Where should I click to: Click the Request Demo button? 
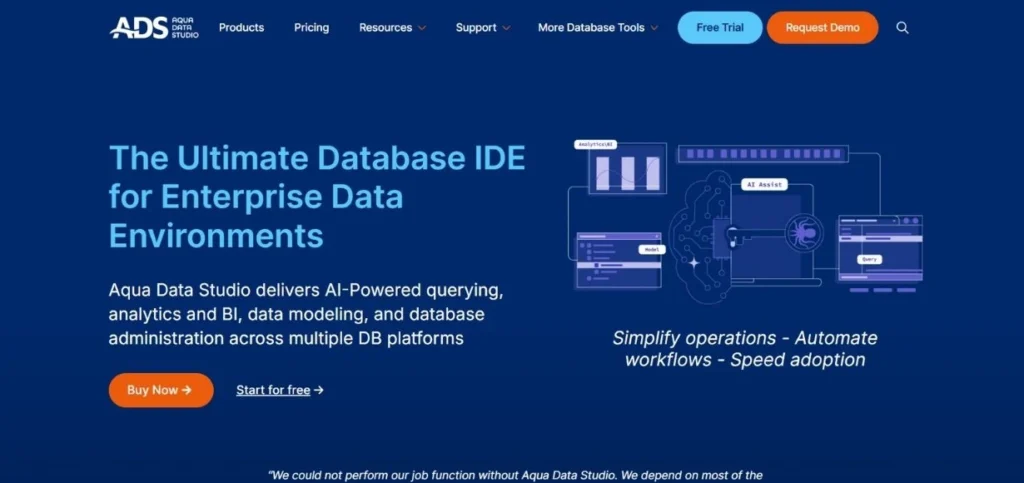[x=822, y=27]
